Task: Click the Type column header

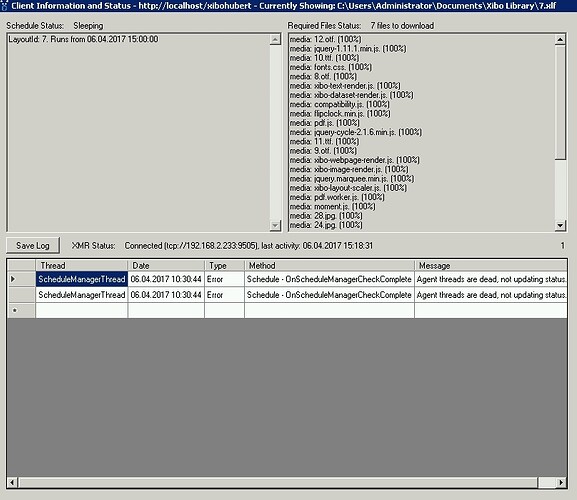Action: click(x=224, y=266)
